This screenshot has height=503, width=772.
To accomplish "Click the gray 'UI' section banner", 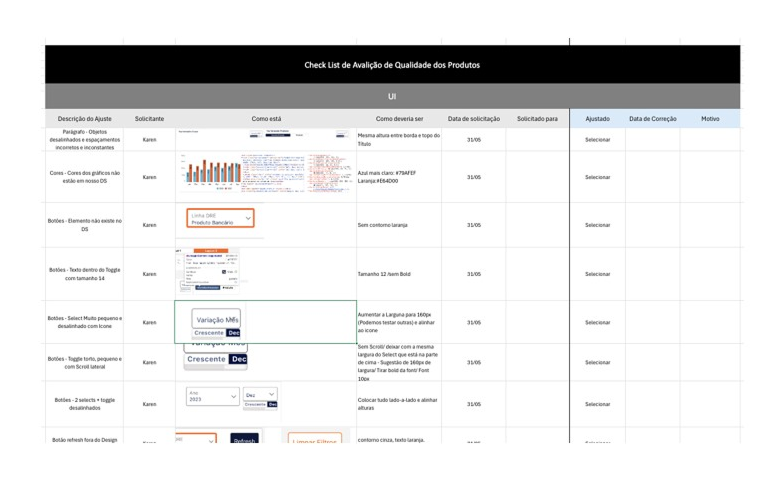I will click(x=392, y=96).
